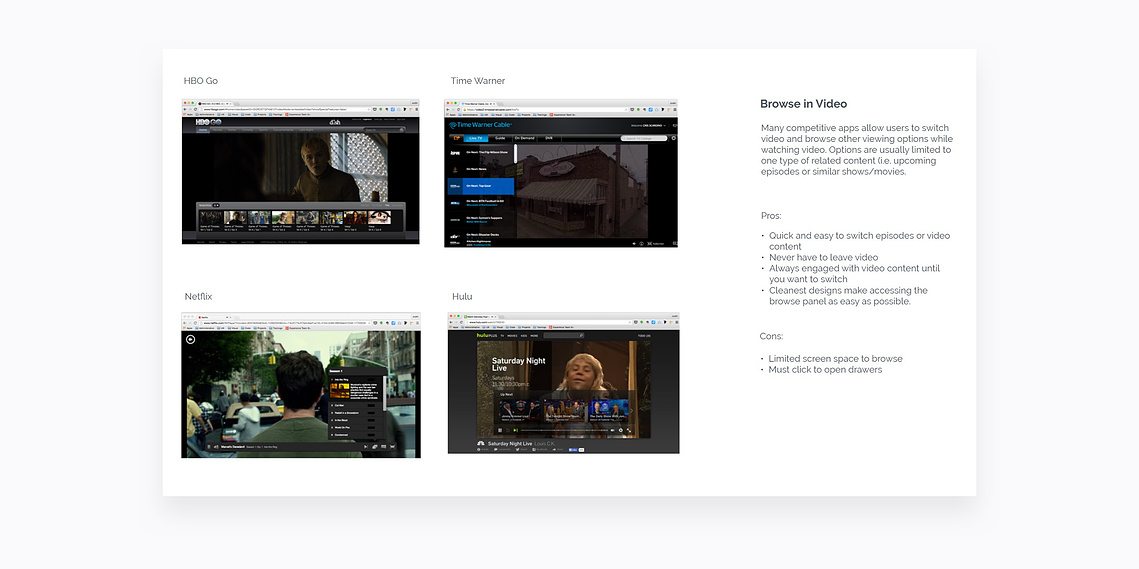Screen dimensions: 1139x569
Task: Switch to the On Demand tab in Time Warner
Action: tap(524, 138)
